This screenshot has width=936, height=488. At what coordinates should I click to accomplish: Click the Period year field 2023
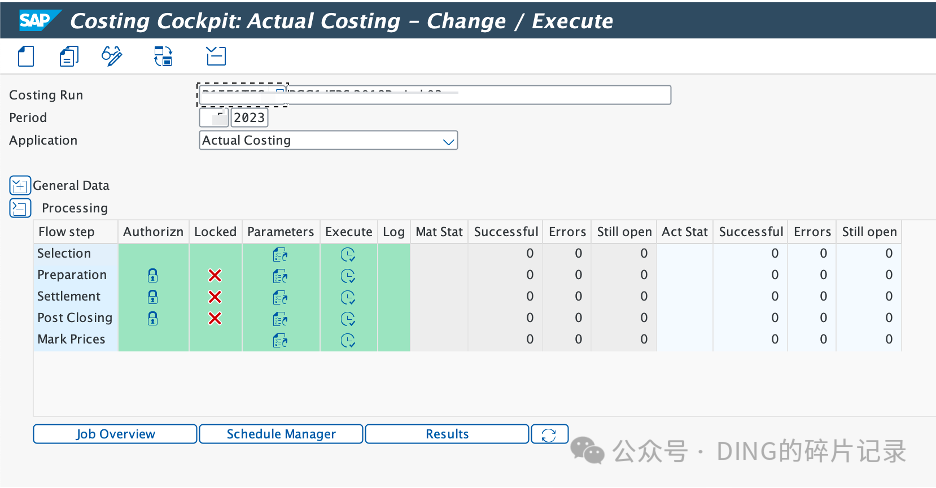[x=250, y=118]
